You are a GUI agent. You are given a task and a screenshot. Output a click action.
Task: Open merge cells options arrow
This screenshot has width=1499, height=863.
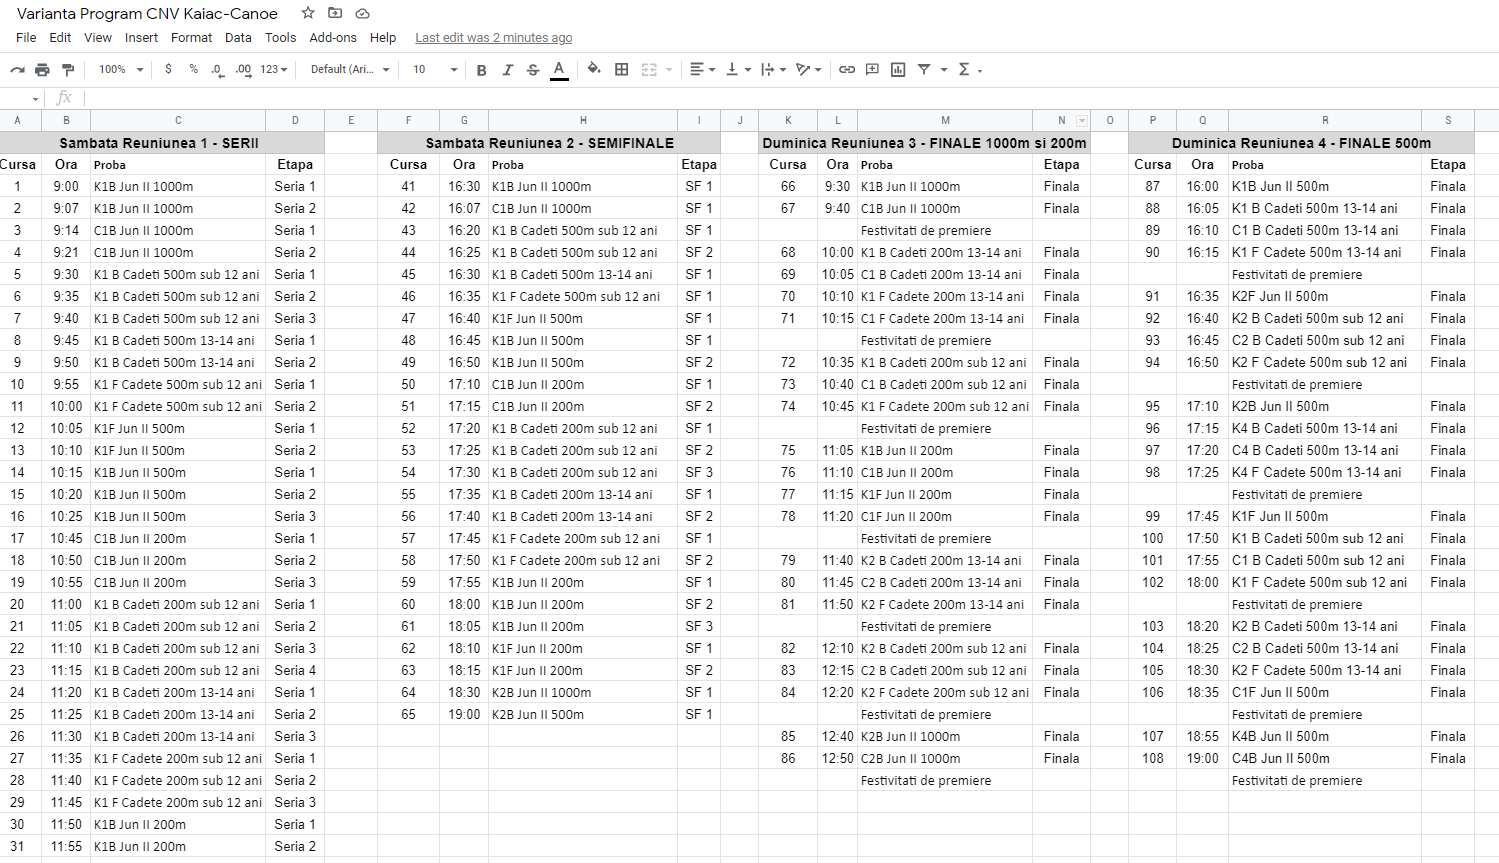tap(669, 69)
